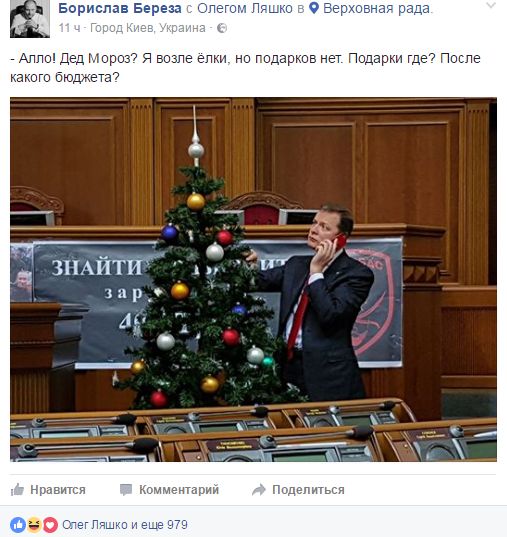
Task: Open the Верховная рада location link
Action: click(376, 8)
